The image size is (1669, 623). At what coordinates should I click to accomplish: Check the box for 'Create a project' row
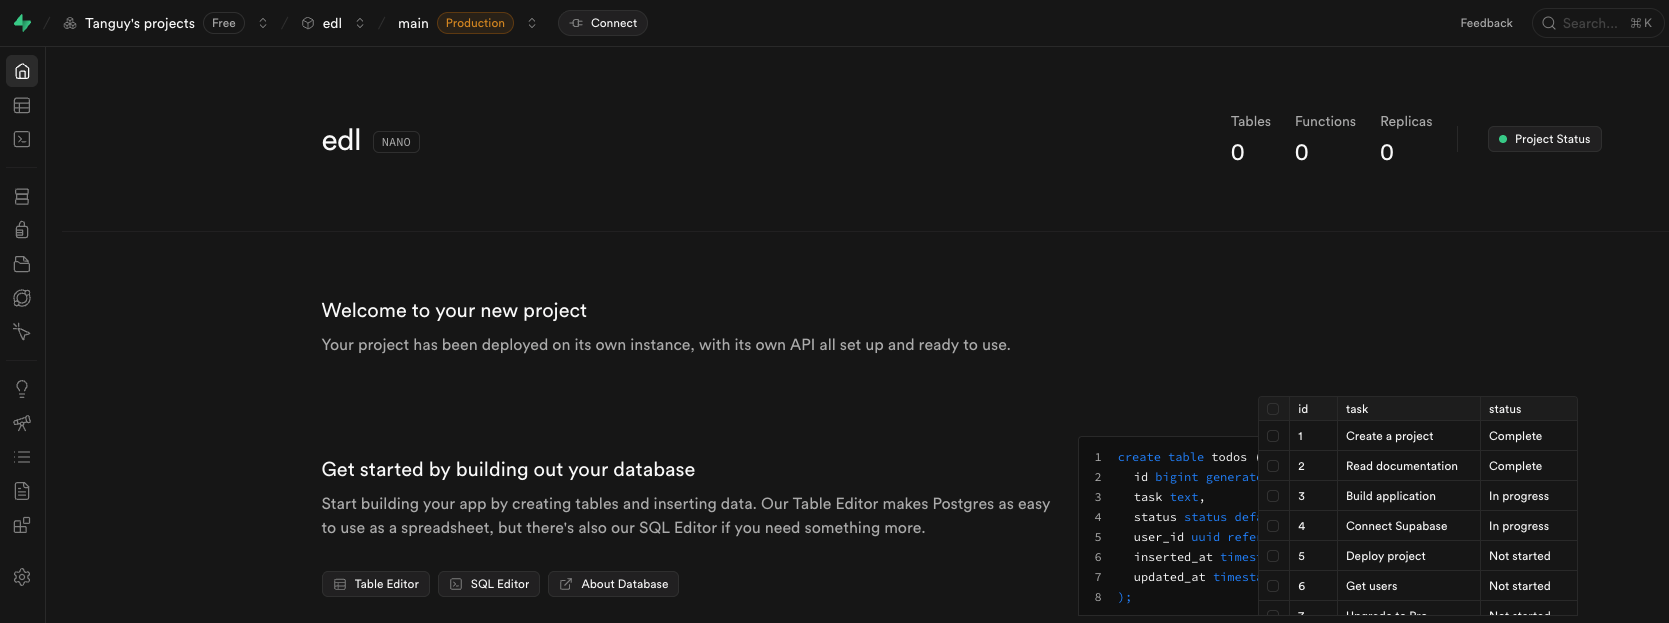1273,436
